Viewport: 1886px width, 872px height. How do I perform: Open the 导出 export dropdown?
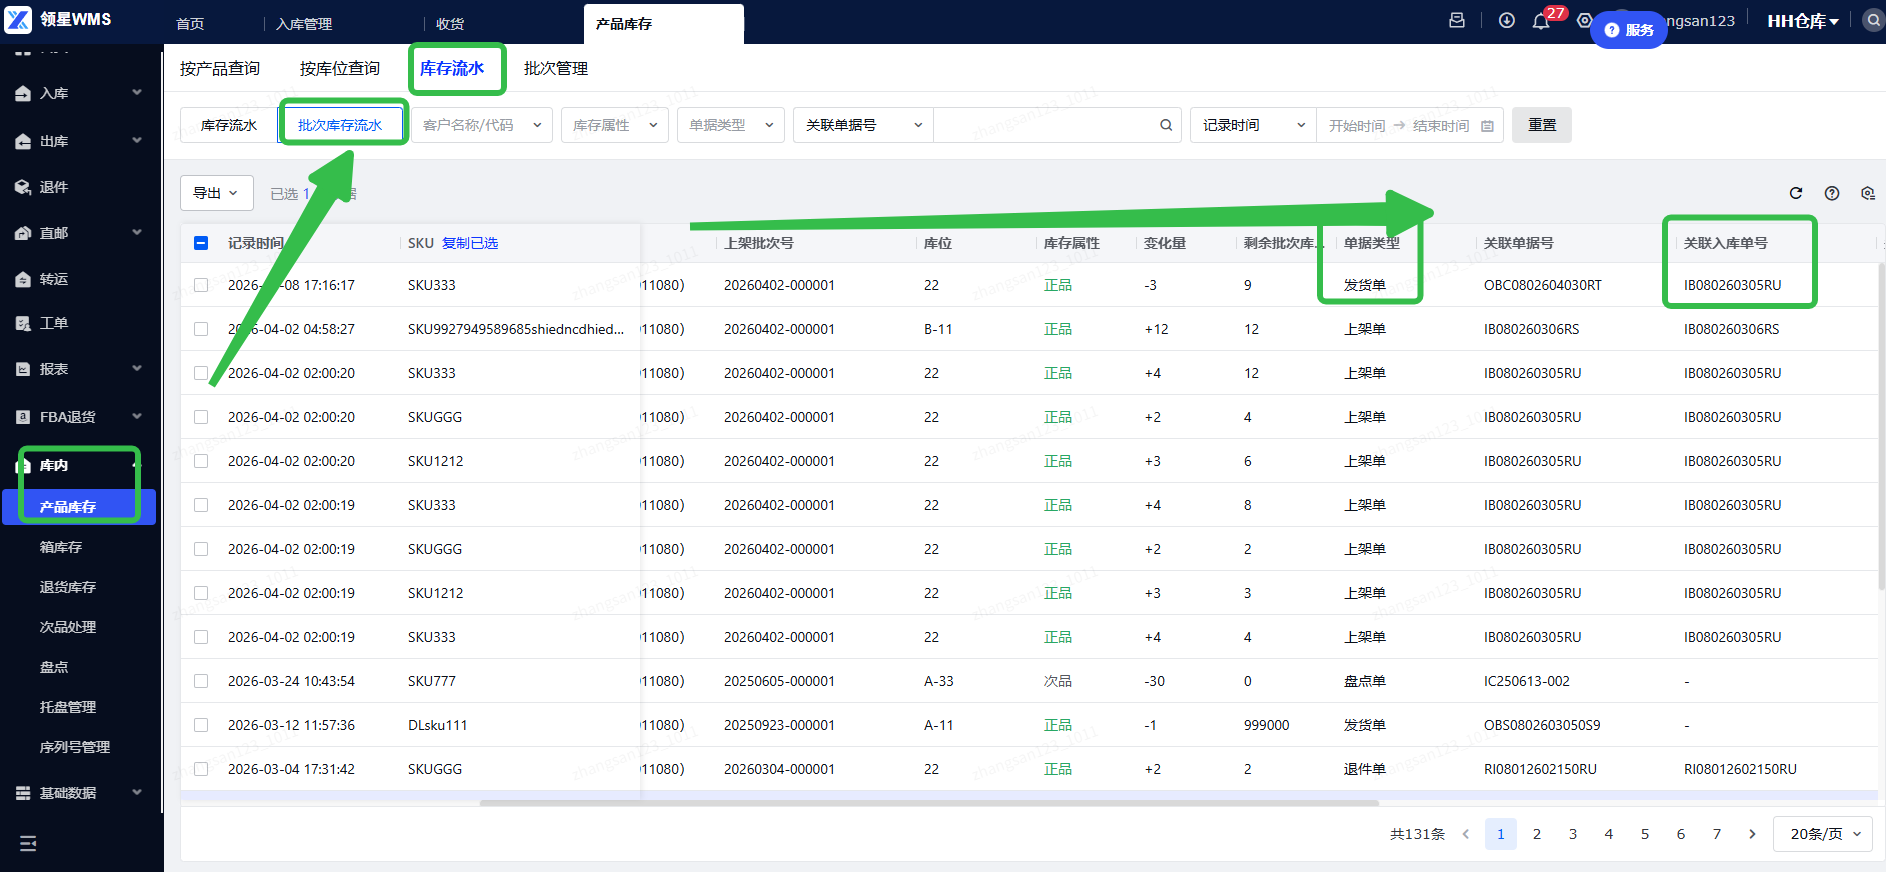point(216,193)
